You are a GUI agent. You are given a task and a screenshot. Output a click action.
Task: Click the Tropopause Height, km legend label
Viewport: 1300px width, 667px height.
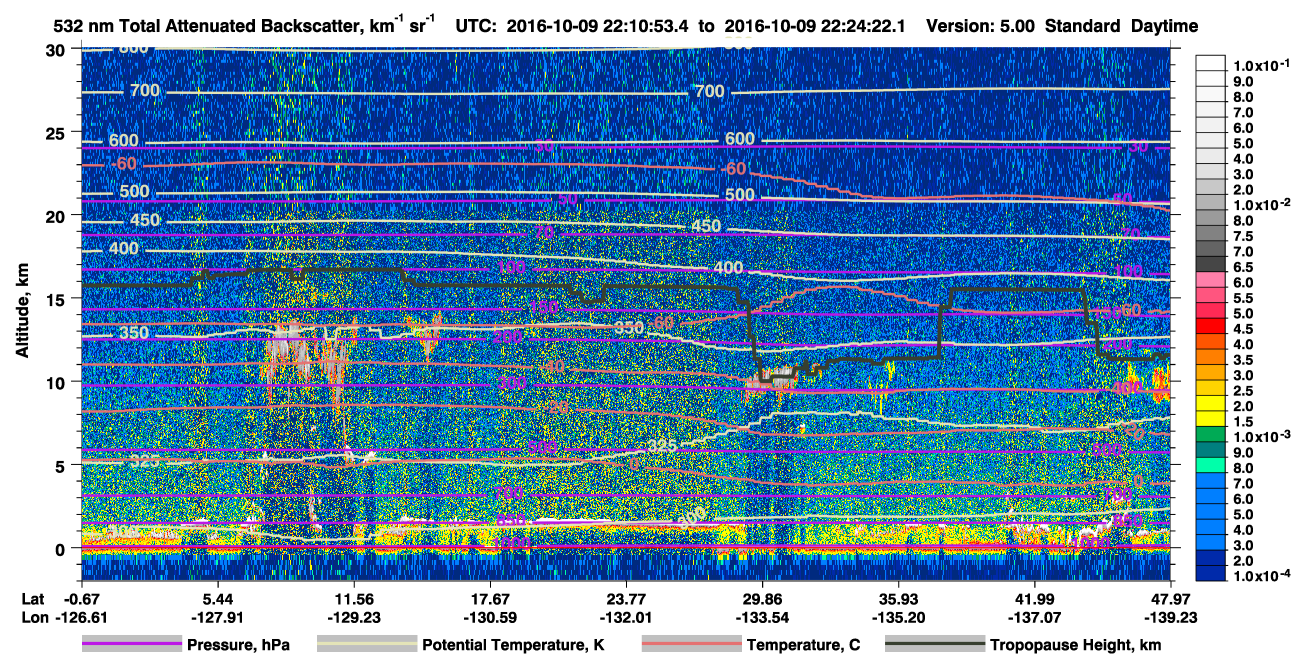(1075, 646)
